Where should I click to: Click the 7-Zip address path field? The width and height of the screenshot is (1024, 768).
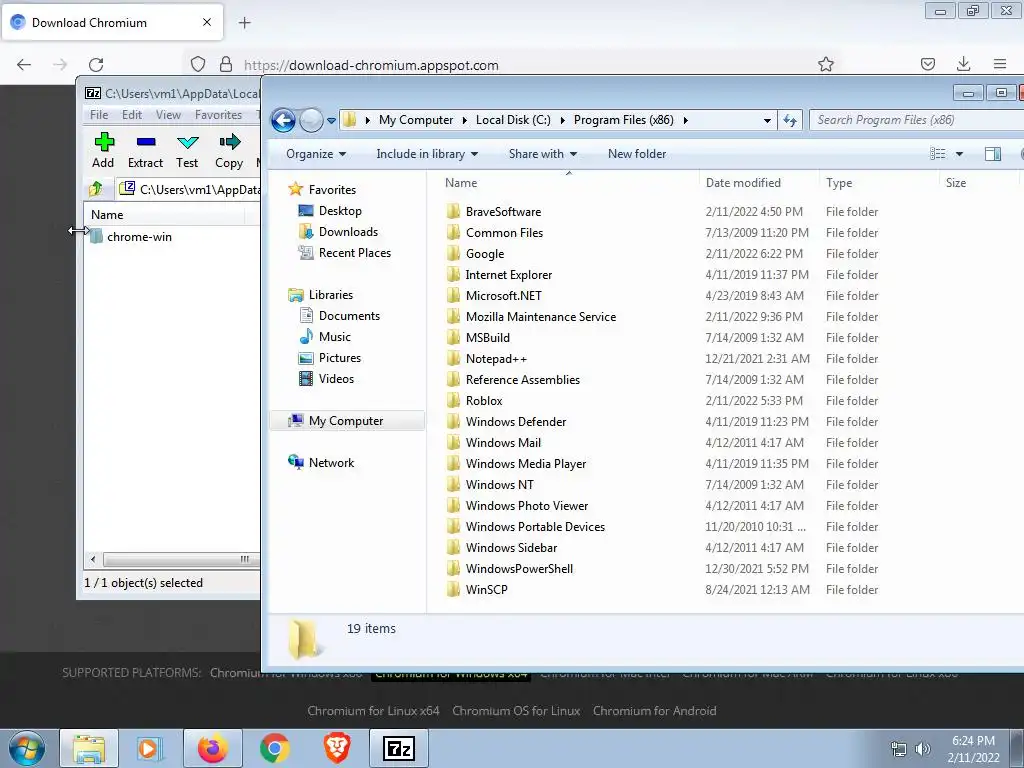189,189
